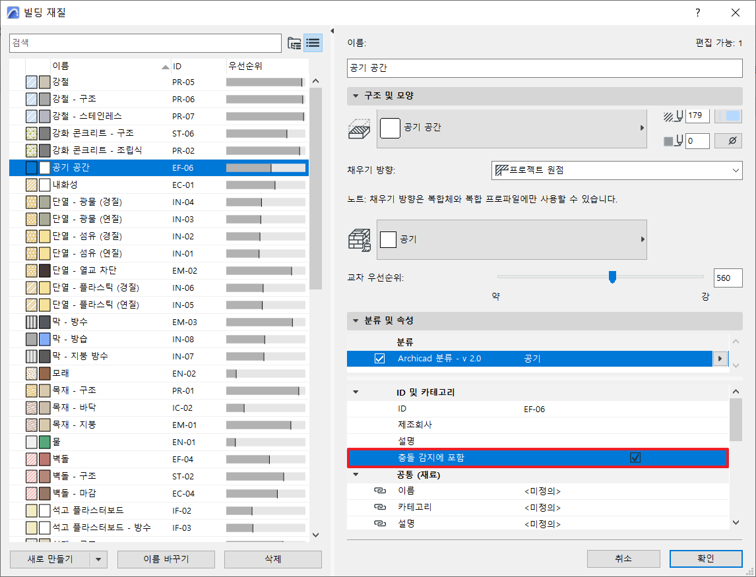
Task: Click foreground pen color swatch button
Action: point(728,116)
